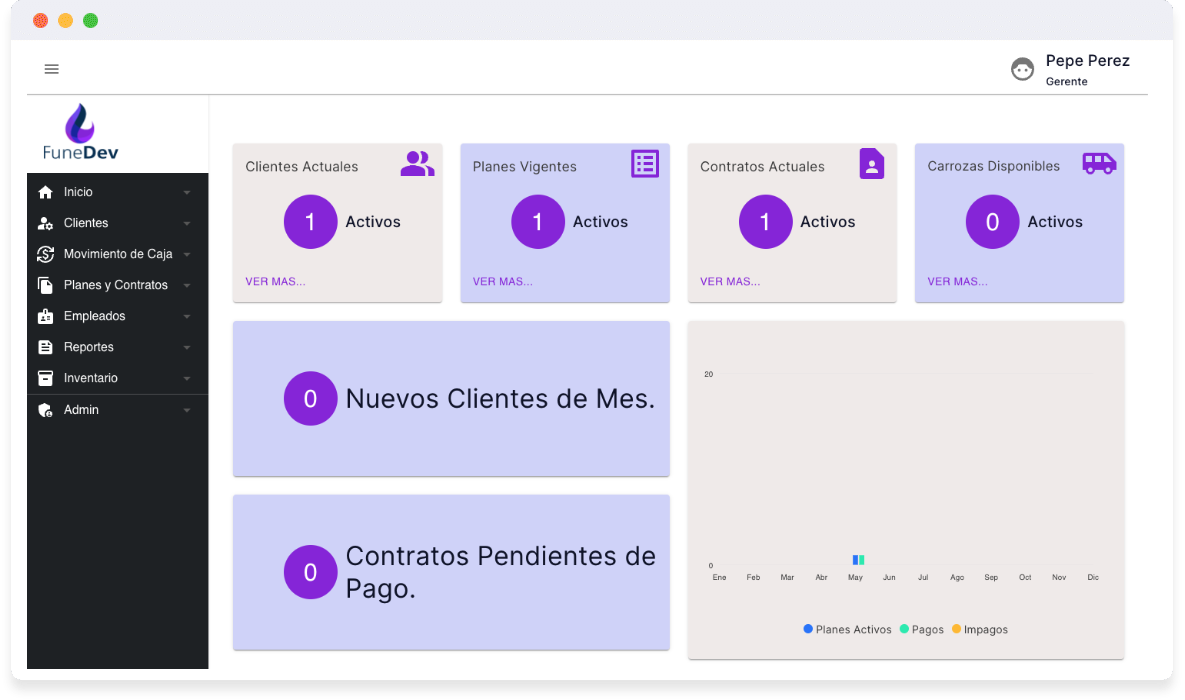Toggle Planes Activos series in chart legend

click(x=847, y=630)
